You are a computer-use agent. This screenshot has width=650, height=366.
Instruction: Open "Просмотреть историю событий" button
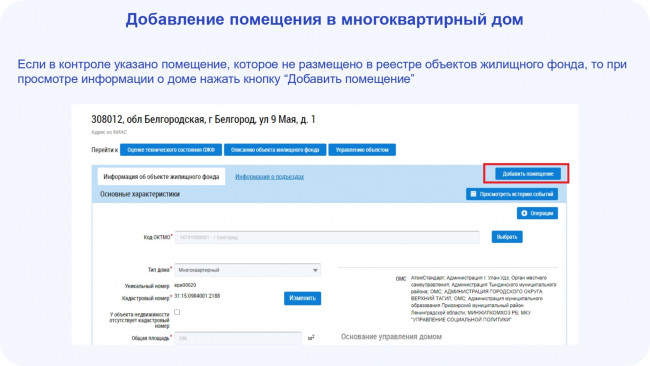[x=512, y=194]
